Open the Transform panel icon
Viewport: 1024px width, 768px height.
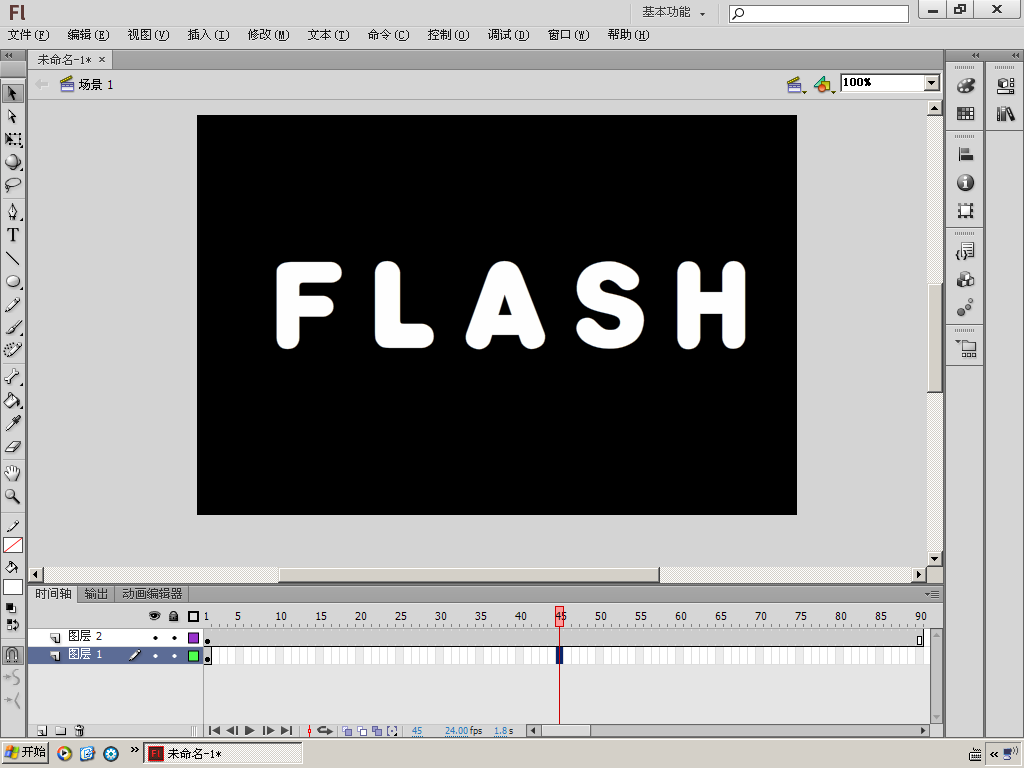point(965,211)
